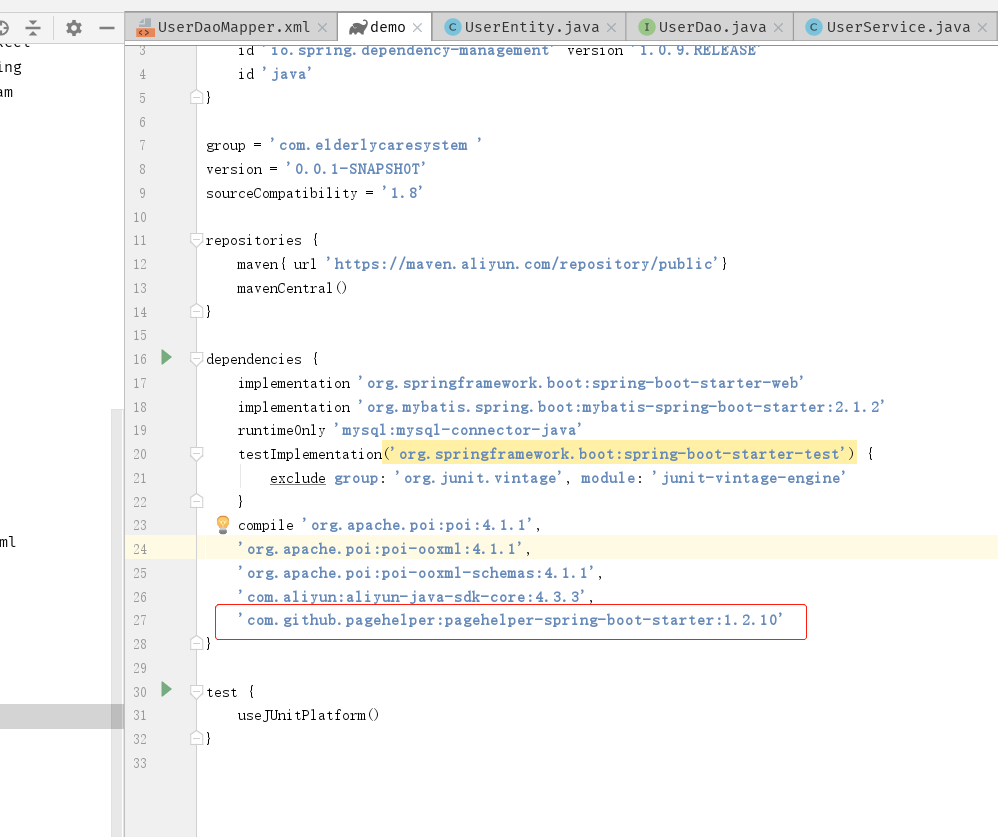This screenshot has width=998, height=837.
Task: Fold the test block on line 30
Action: click(x=197, y=691)
